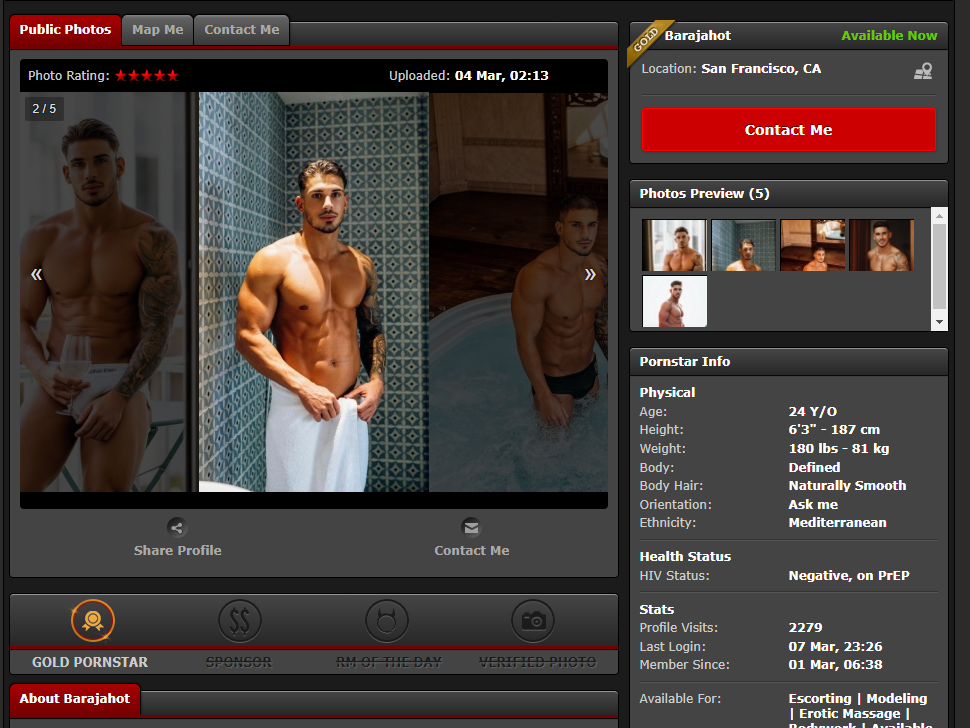Open the fourth photo preview thumbnail
Screen dimensions: 970x728
pos(882,245)
